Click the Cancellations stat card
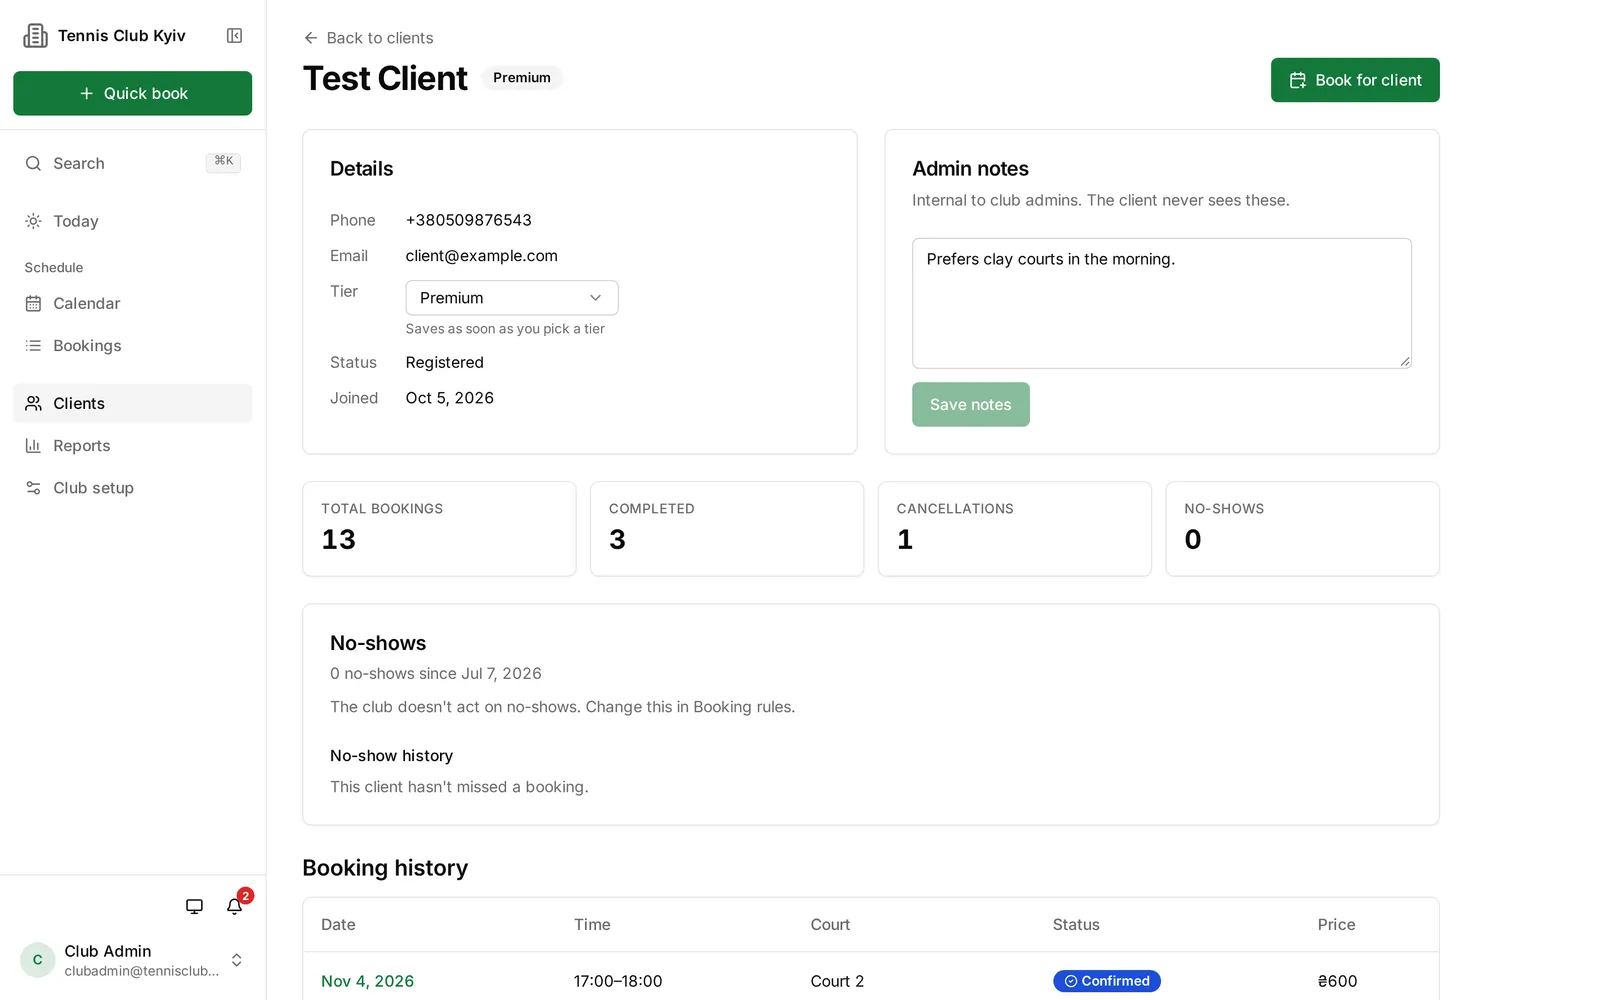 pos(1015,529)
